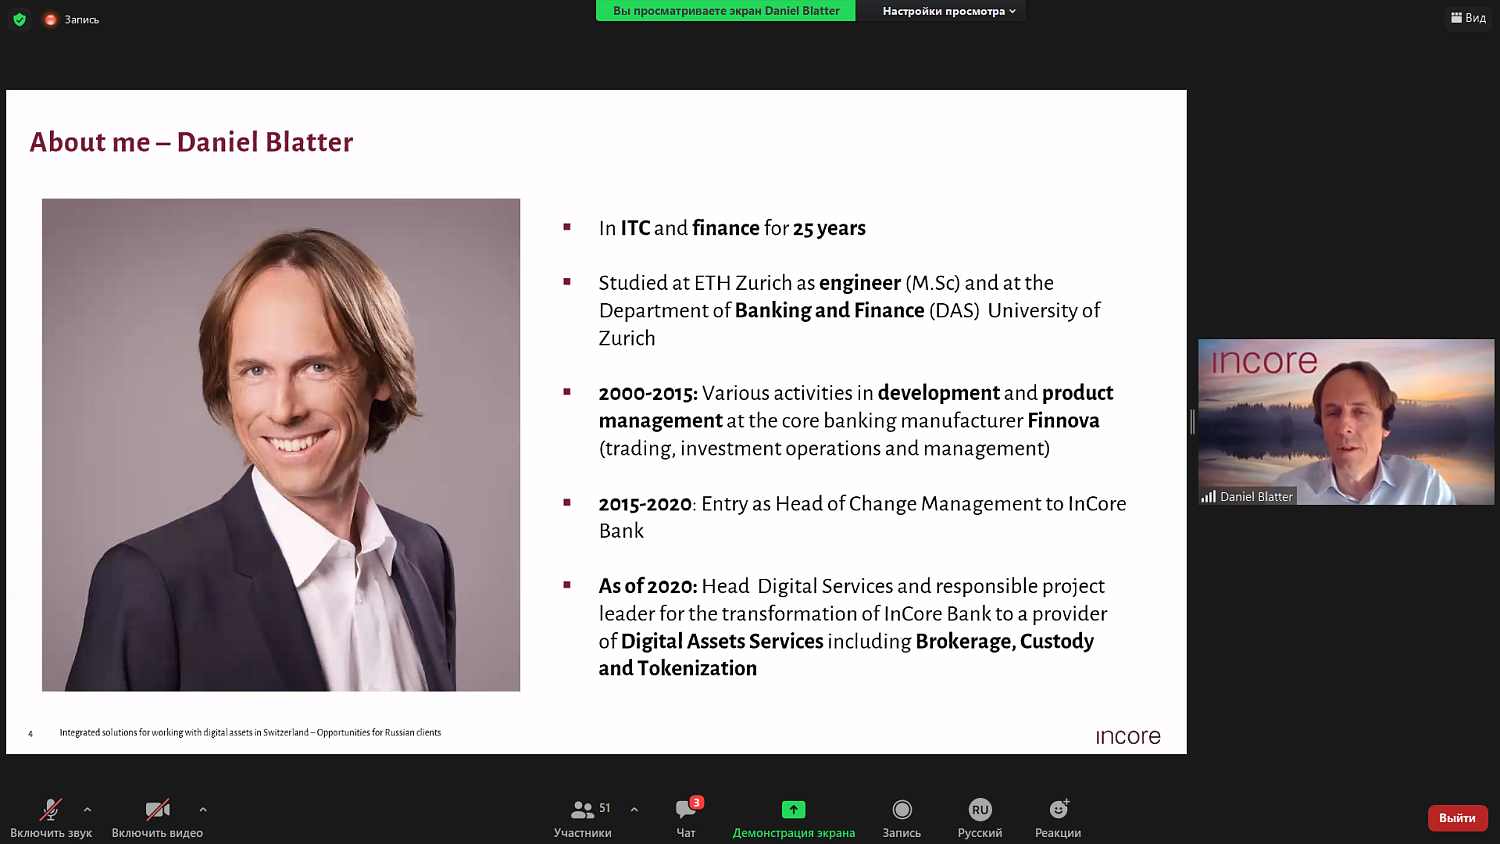The image size is (1500, 844).
Task: Expand video options chevron next to camera
Action: pyautogui.click(x=203, y=809)
